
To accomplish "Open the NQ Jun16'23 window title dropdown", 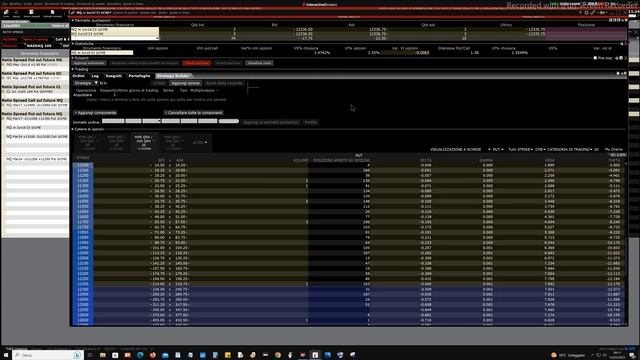I will 94,13.
